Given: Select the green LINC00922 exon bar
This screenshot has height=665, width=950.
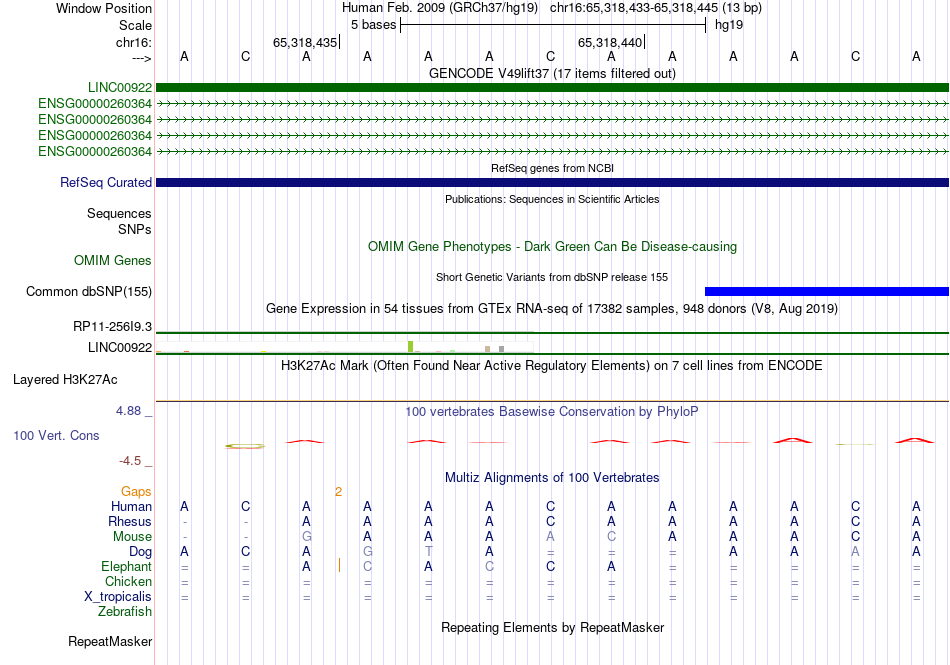Looking at the screenshot, I should [x=552, y=88].
